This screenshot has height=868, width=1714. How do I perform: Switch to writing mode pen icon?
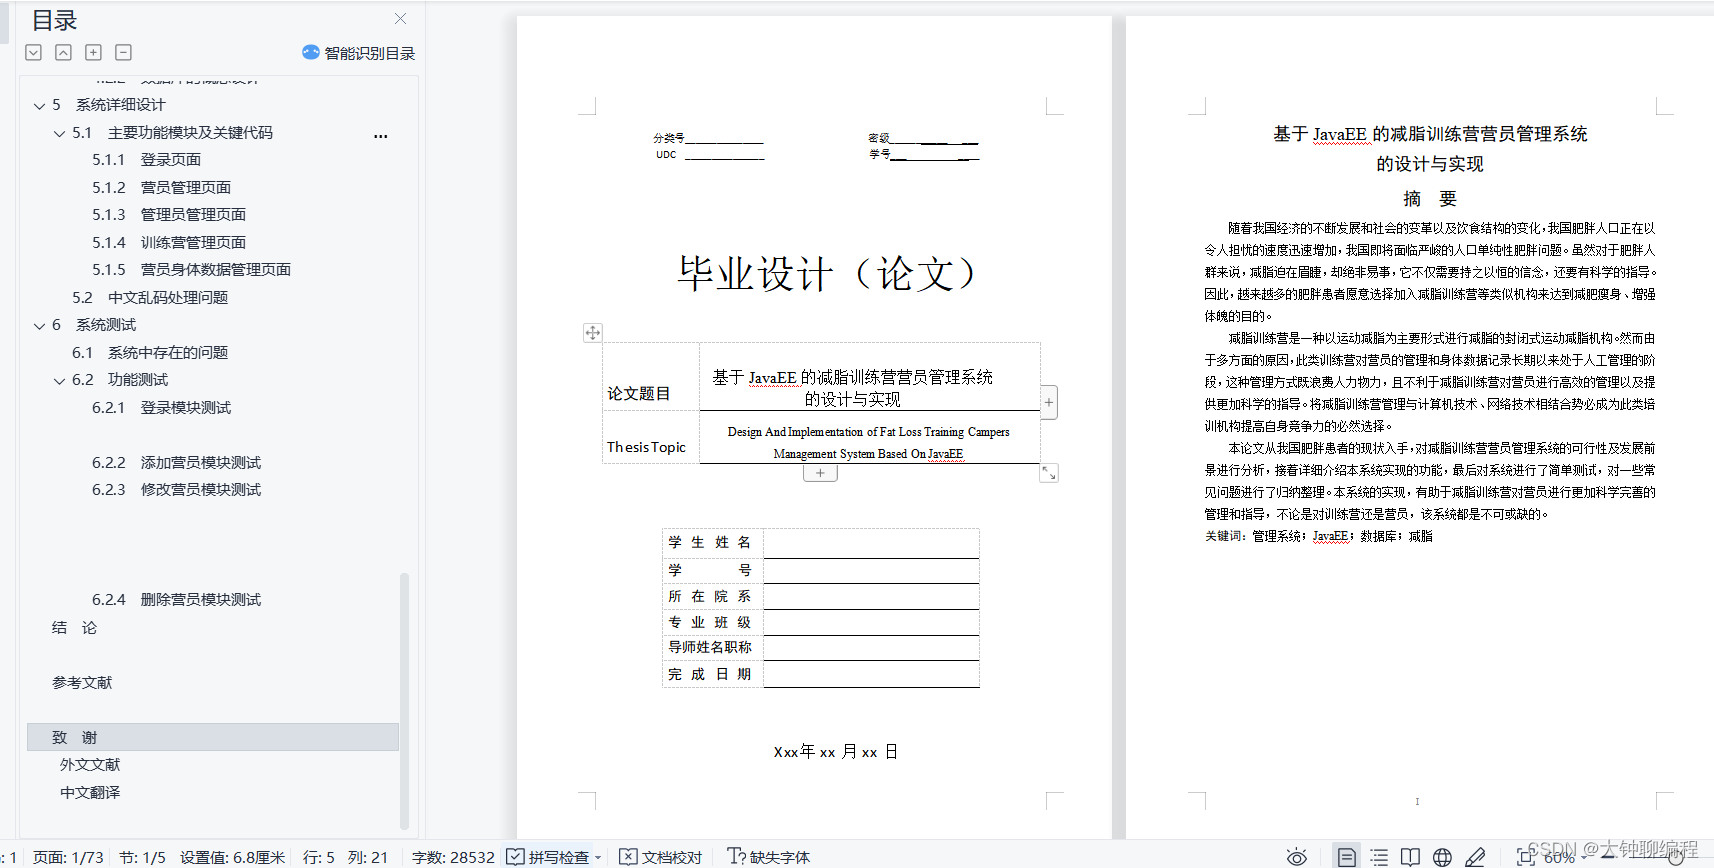pyautogui.click(x=1474, y=857)
